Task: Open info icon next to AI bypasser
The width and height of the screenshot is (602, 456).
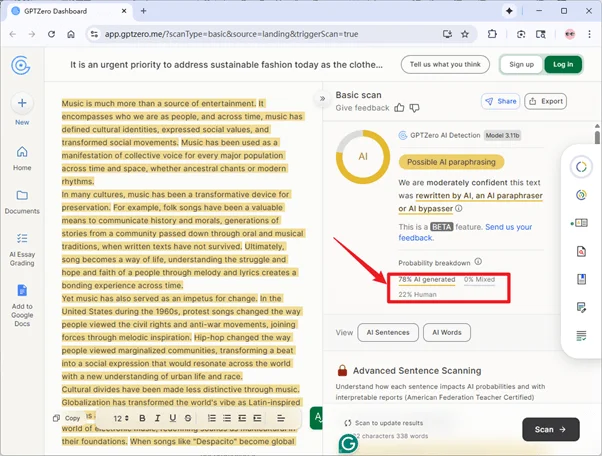Action: [x=459, y=208]
